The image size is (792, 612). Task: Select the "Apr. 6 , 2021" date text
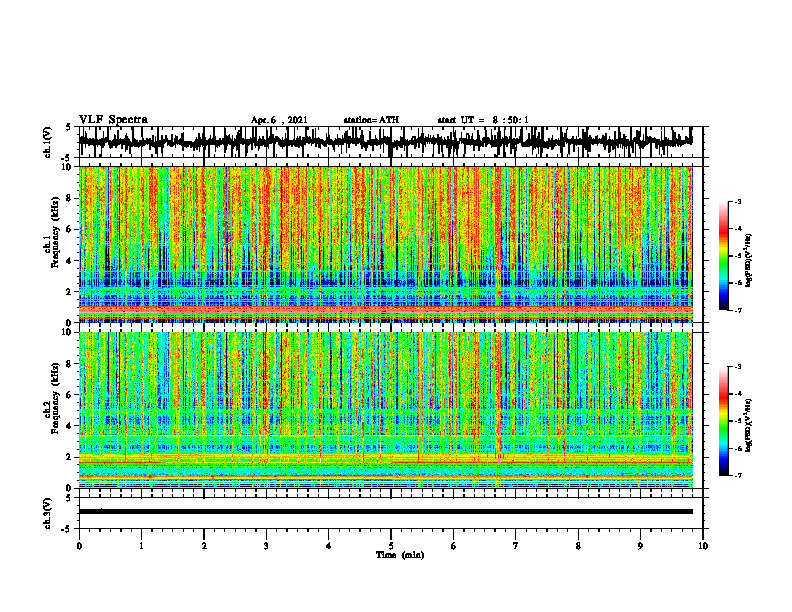279,120
